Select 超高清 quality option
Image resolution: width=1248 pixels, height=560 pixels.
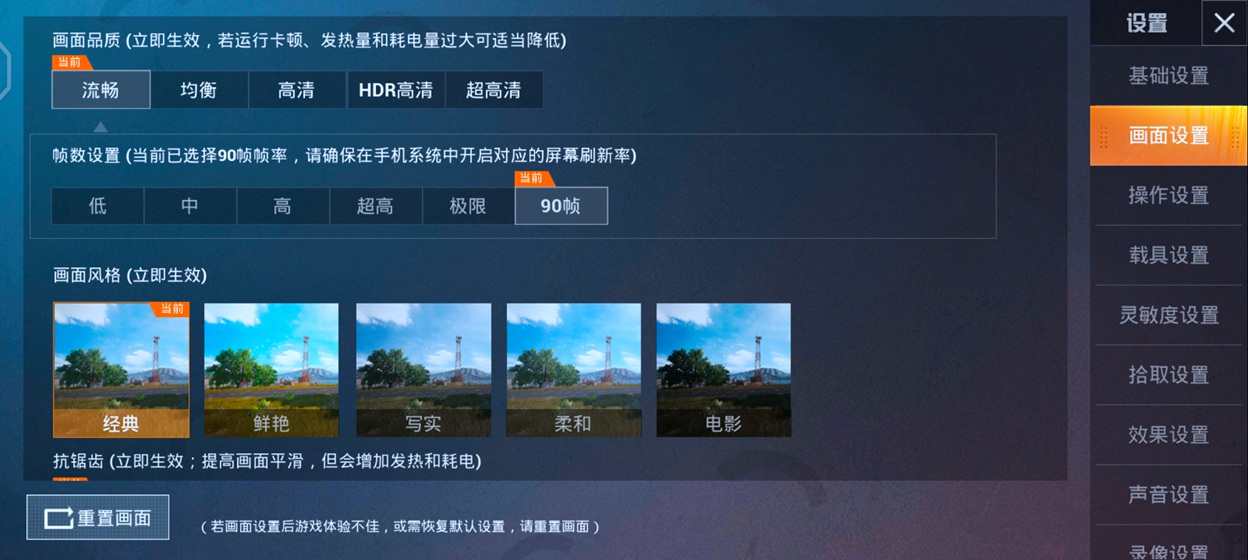(x=494, y=90)
